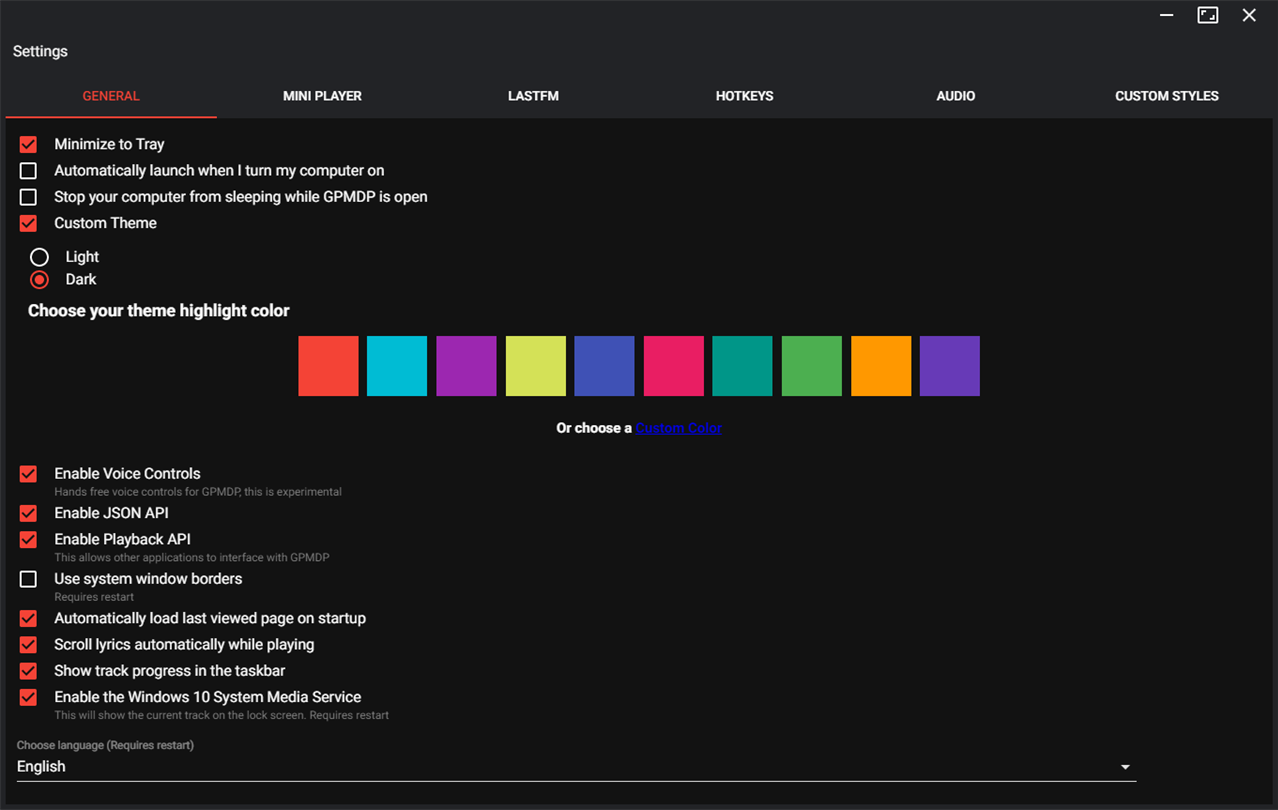Click the 'Choose your theme highlight color' heading
Viewport: 1278px width, 810px height.
tap(158, 311)
